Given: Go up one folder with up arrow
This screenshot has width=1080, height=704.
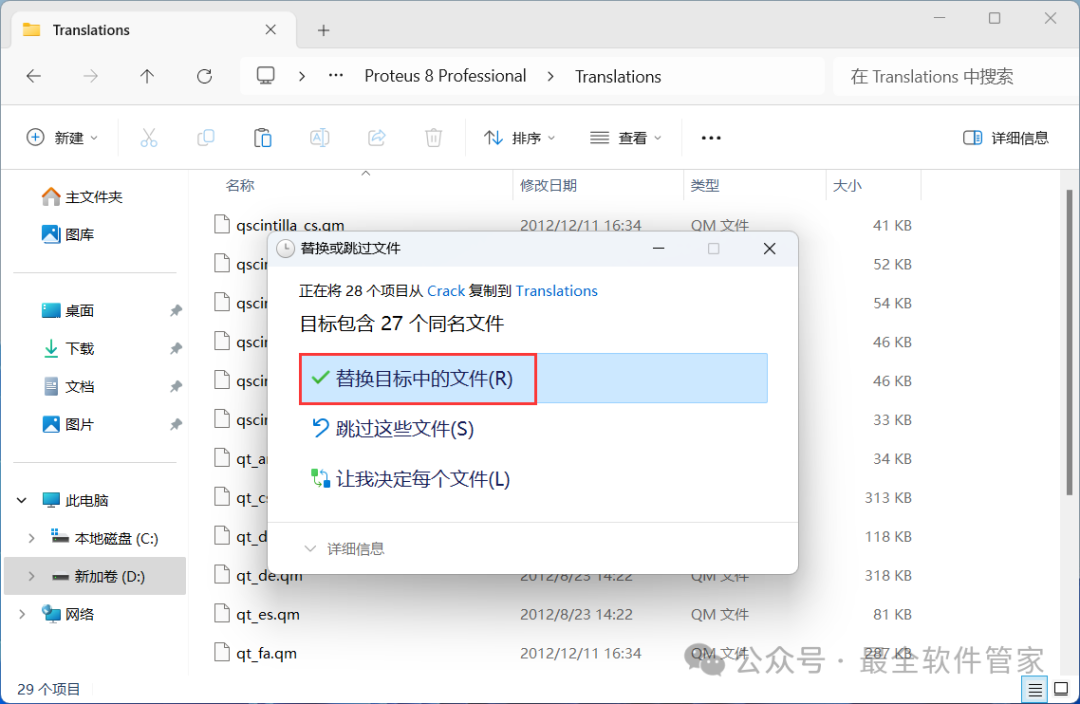Looking at the screenshot, I should point(148,76).
